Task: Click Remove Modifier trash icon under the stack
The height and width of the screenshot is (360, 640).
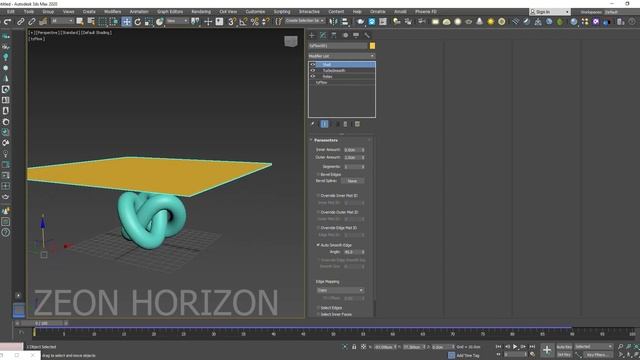Action: (345, 124)
